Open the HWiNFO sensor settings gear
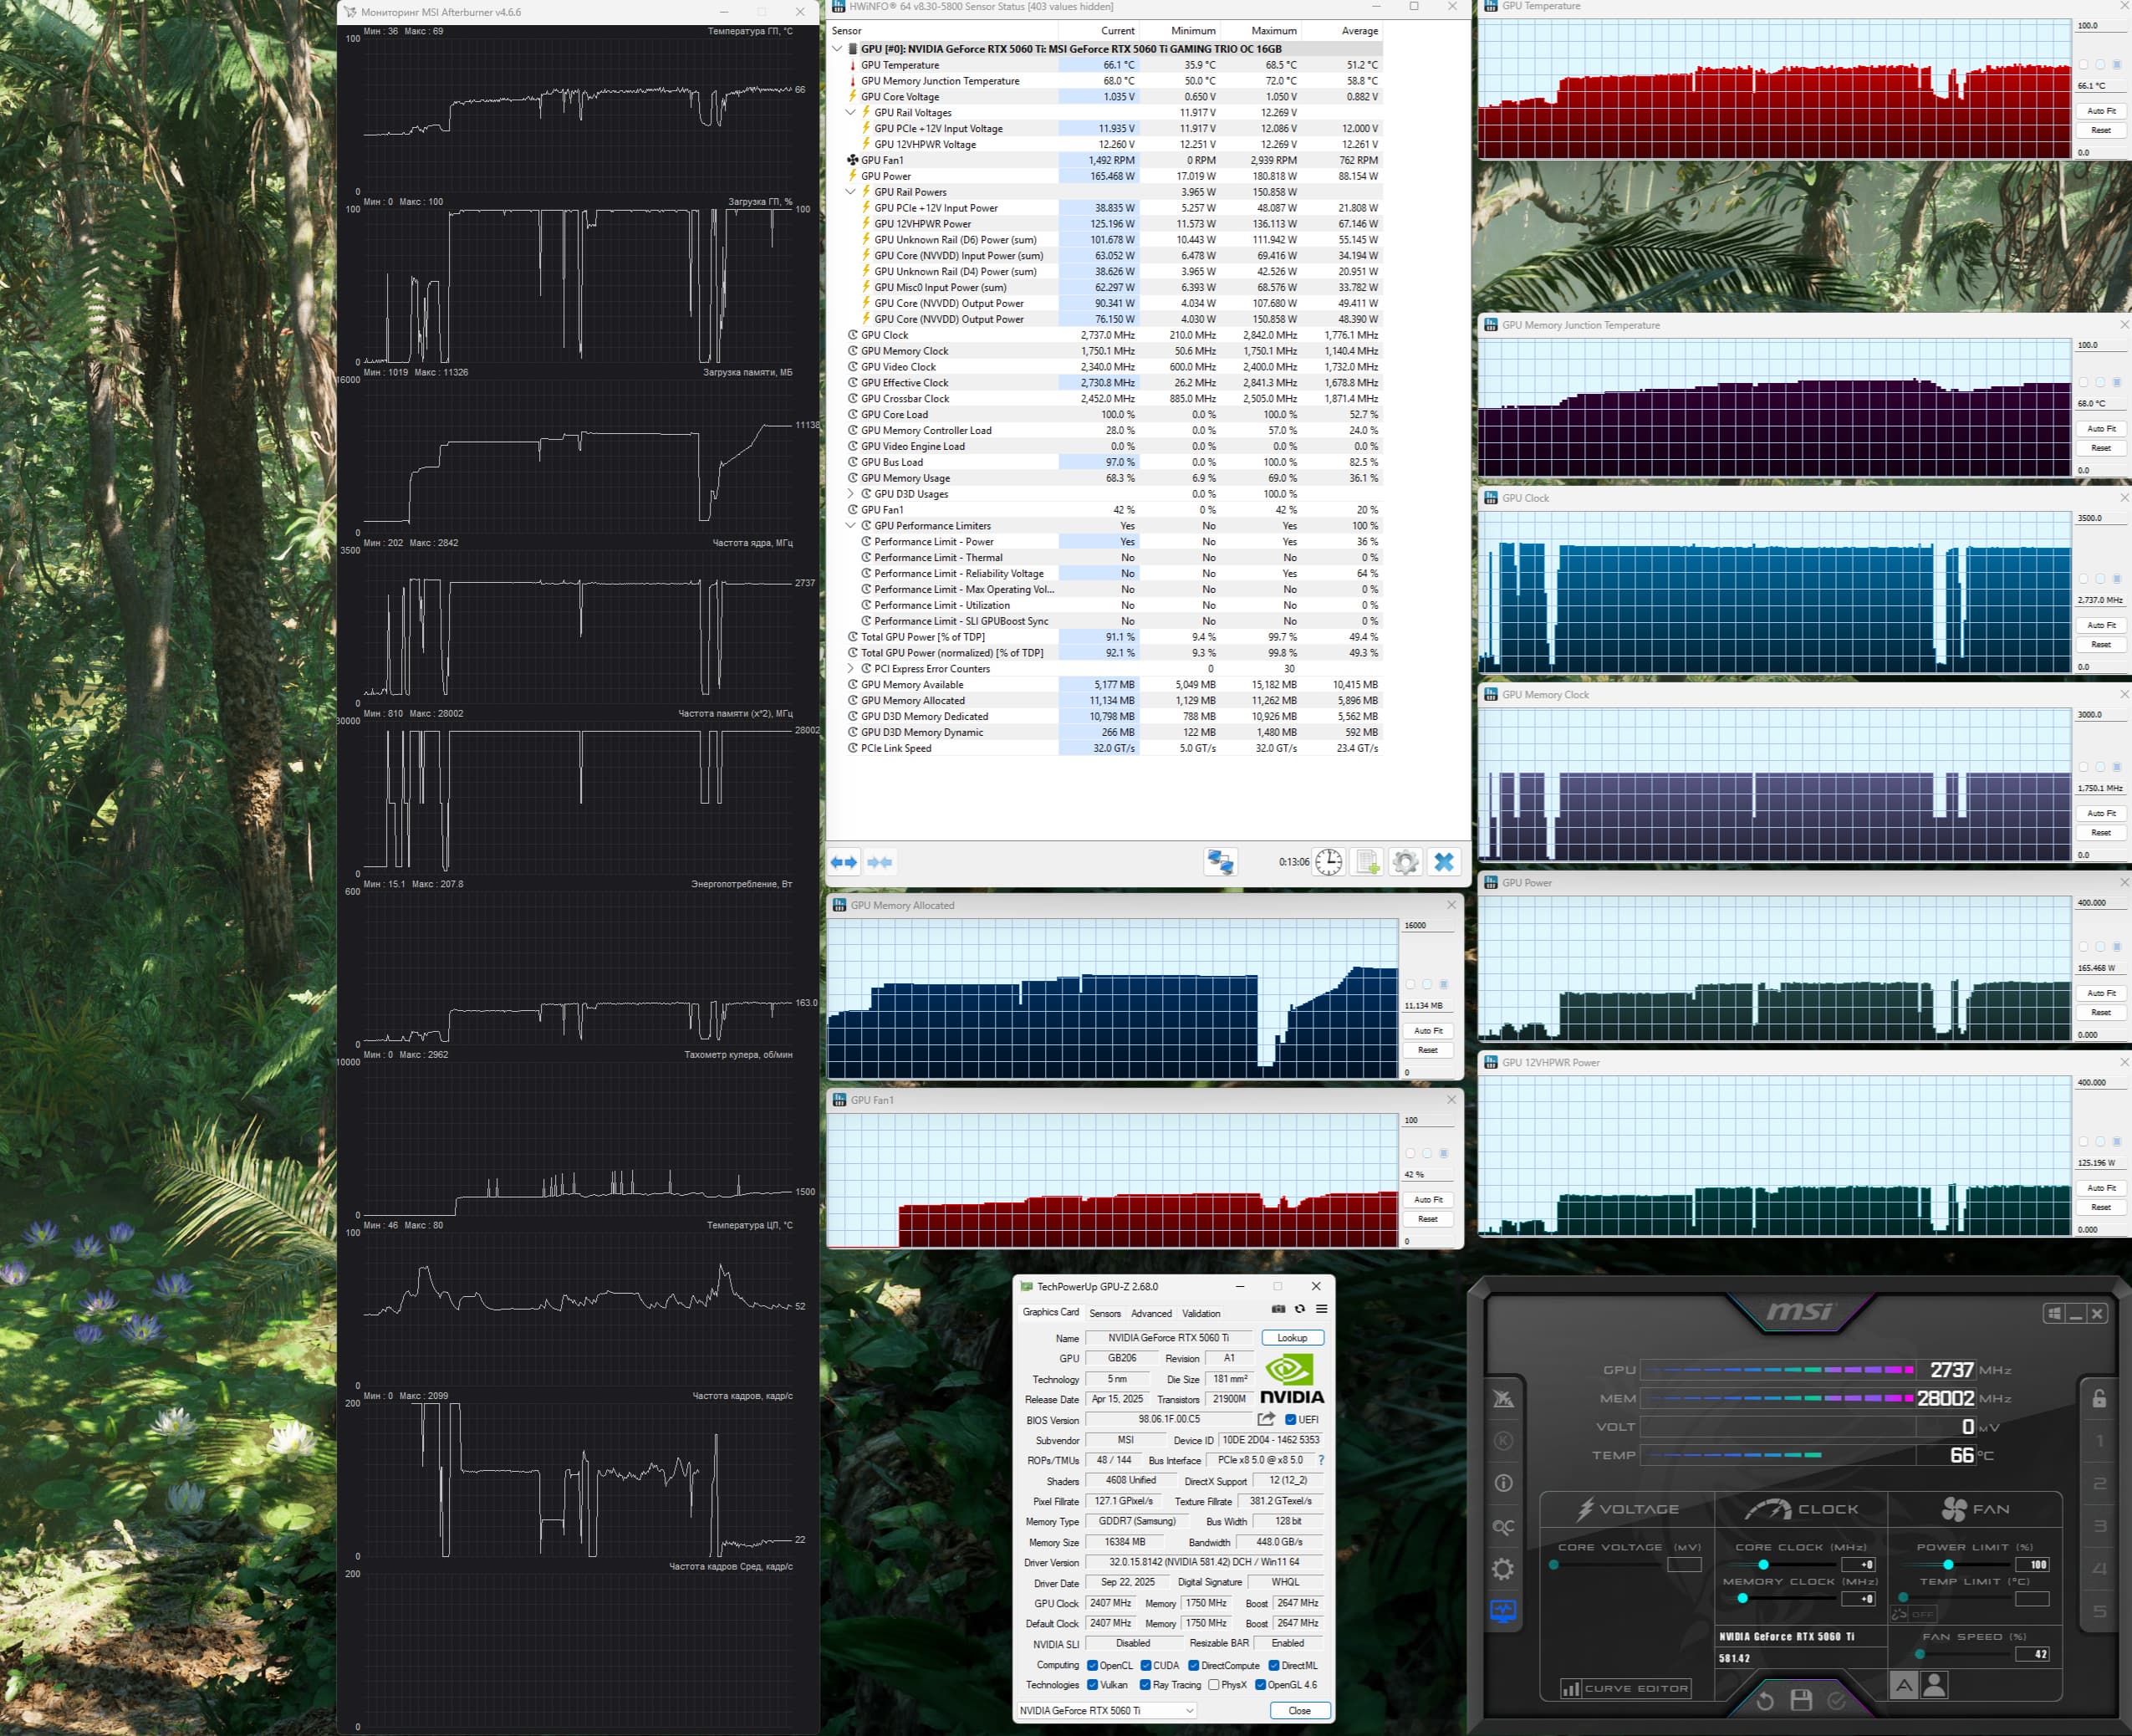2132x1736 pixels. (x=1405, y=862)
